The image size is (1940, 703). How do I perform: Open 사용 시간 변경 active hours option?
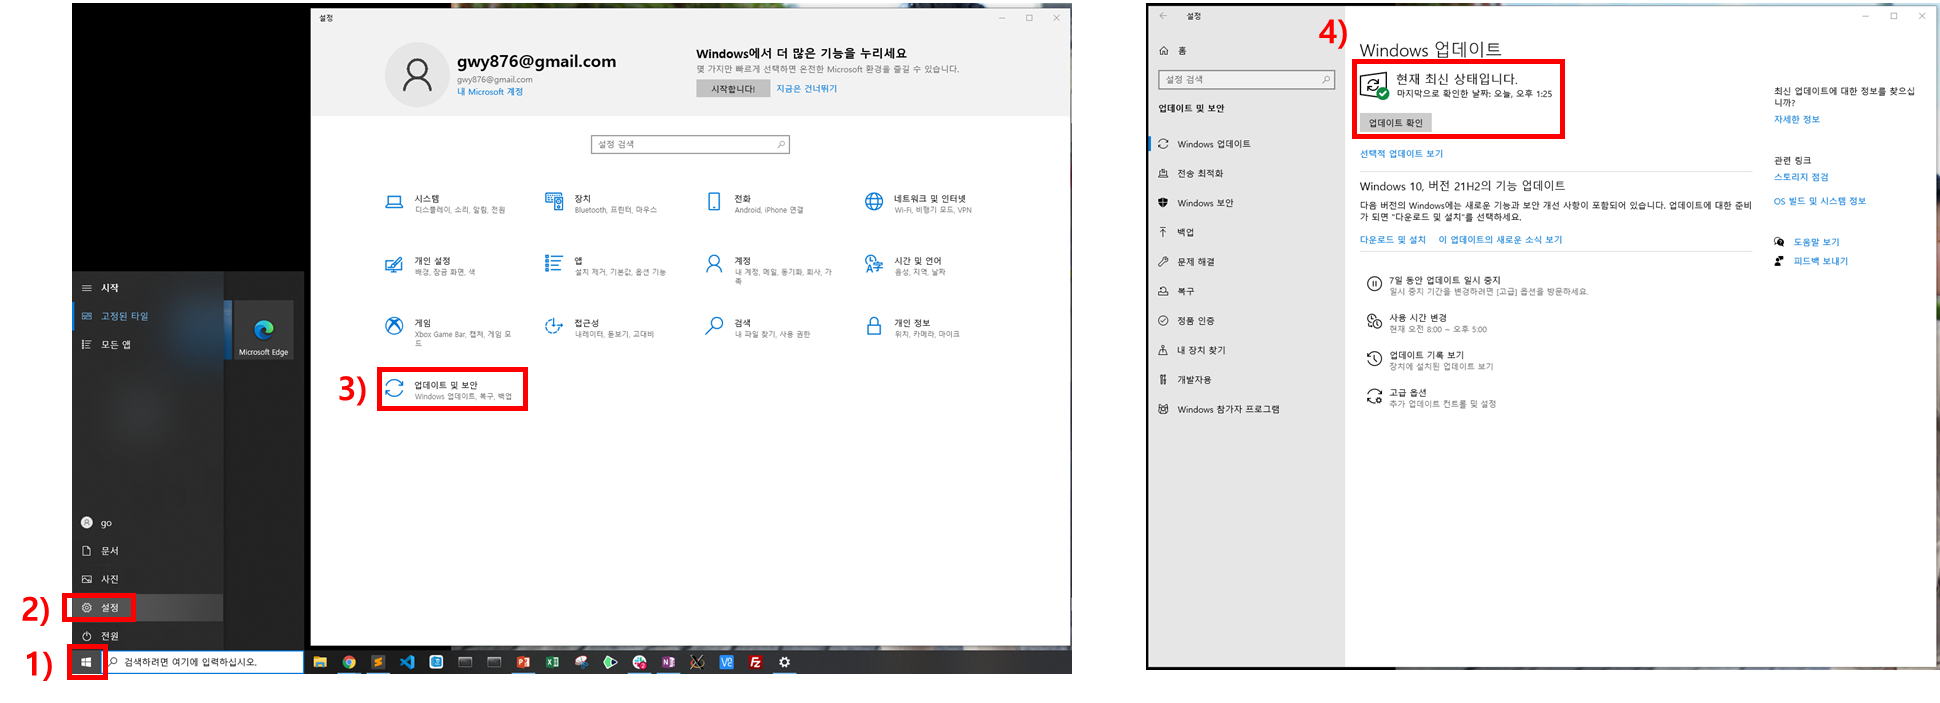tap(1426, 323)
